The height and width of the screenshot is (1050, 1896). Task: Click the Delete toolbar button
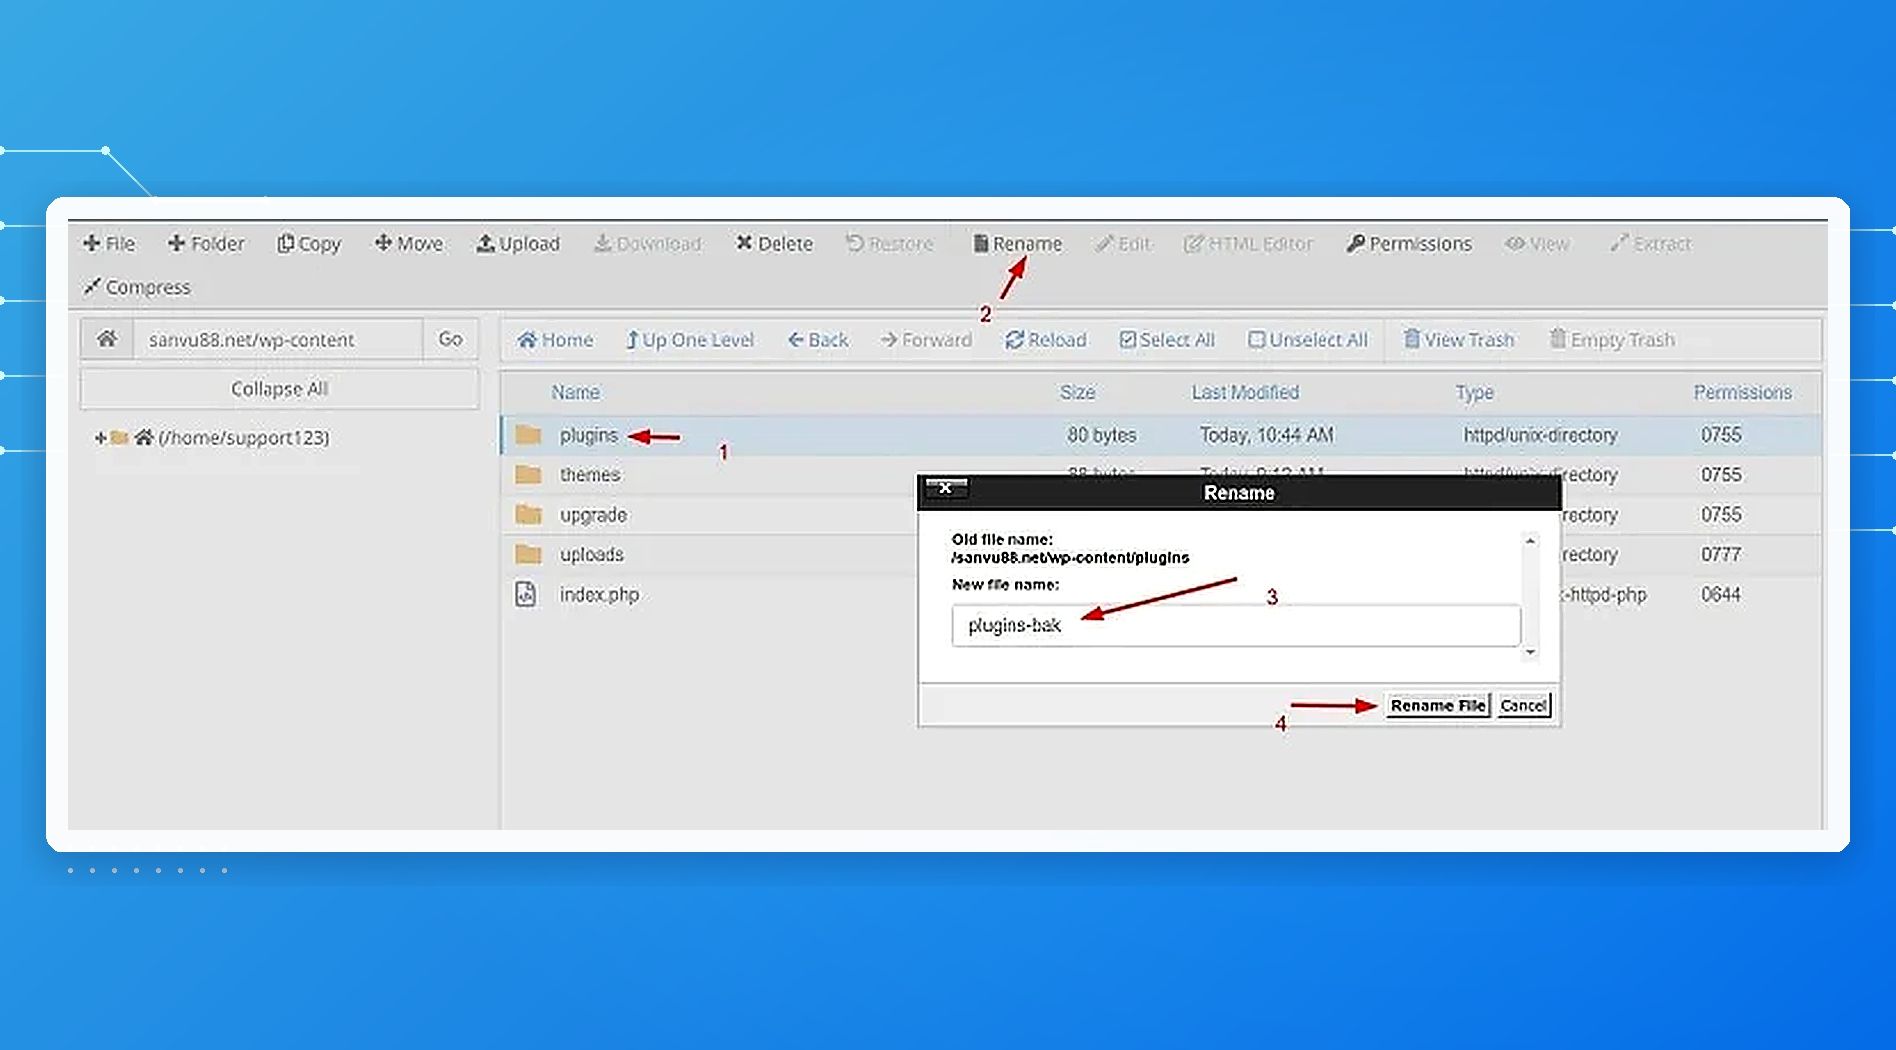click(775, 243)
